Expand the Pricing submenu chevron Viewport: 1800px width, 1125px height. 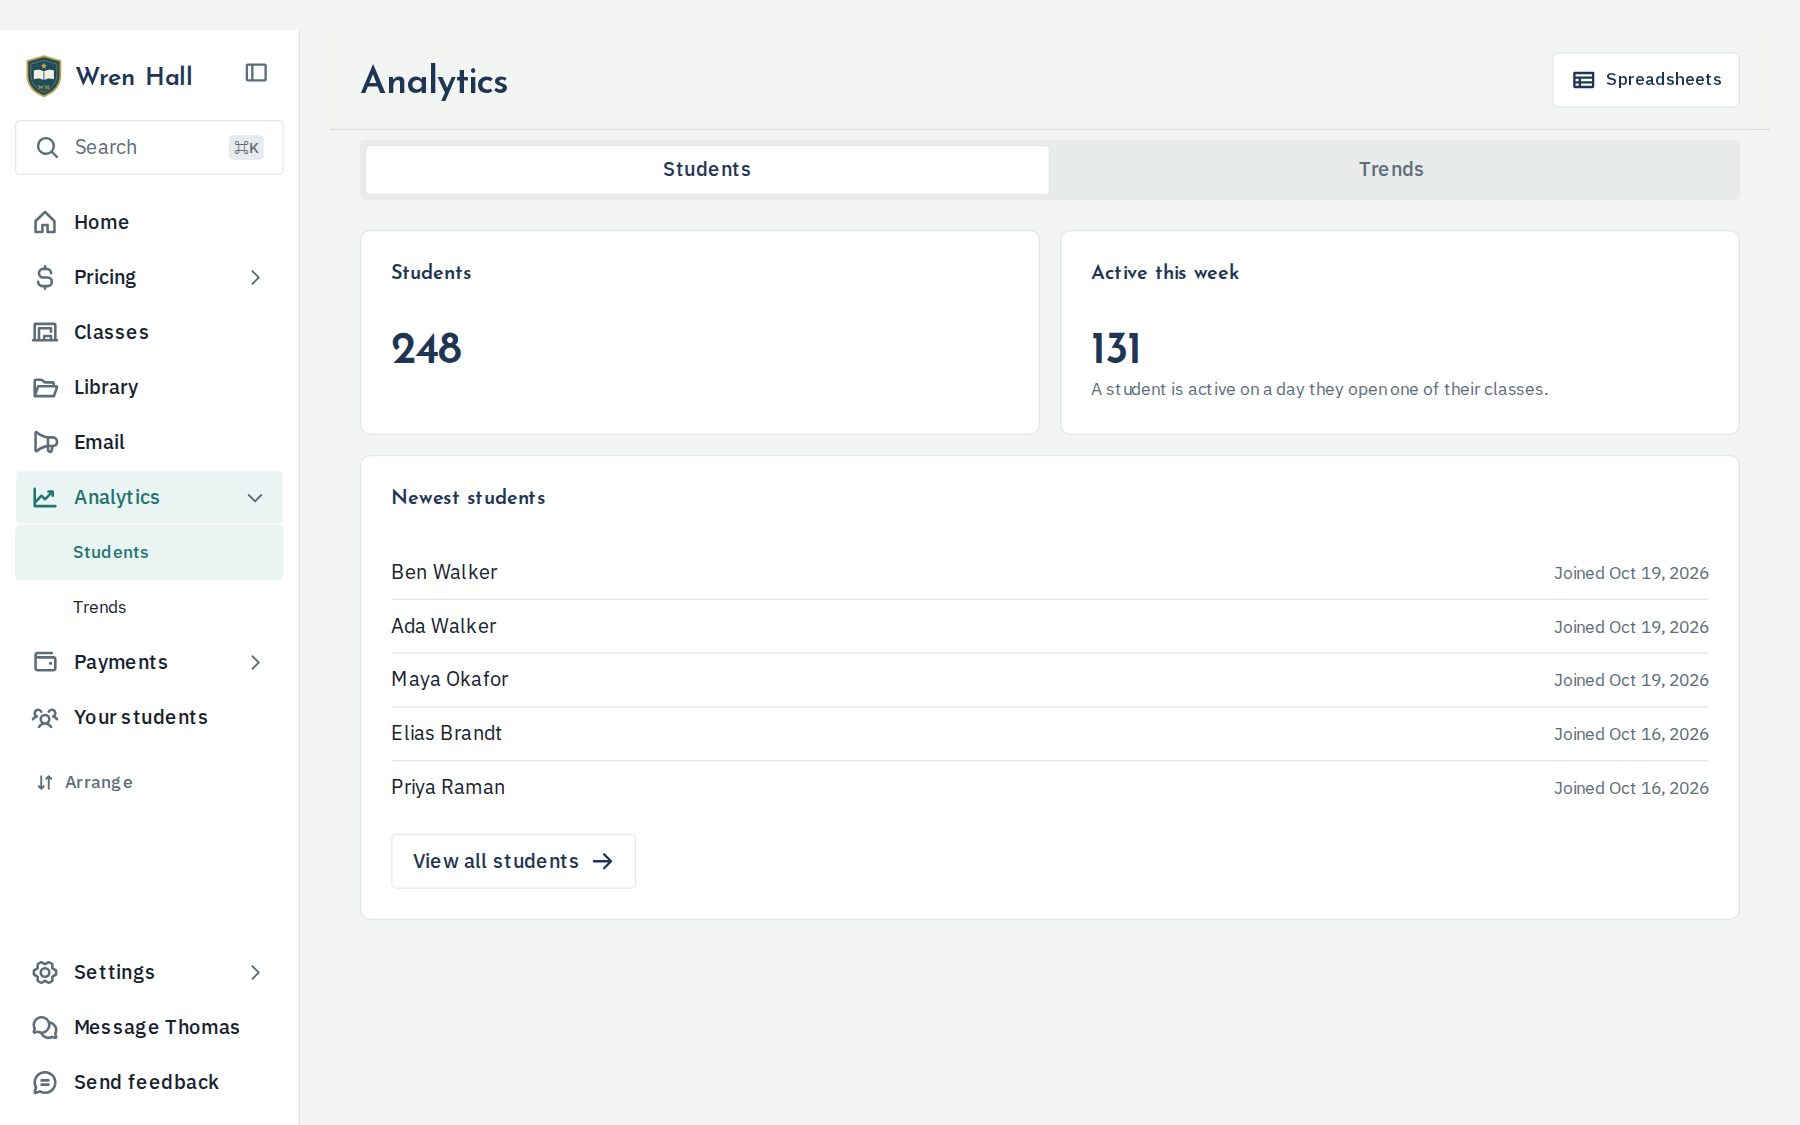coord(255,277)
